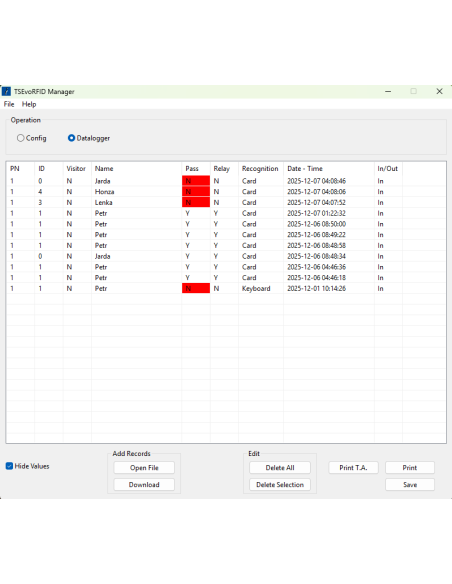Open the Help menu
This screenshot has height=584, width=452.
pyautogui.click(x=29, y=104)
